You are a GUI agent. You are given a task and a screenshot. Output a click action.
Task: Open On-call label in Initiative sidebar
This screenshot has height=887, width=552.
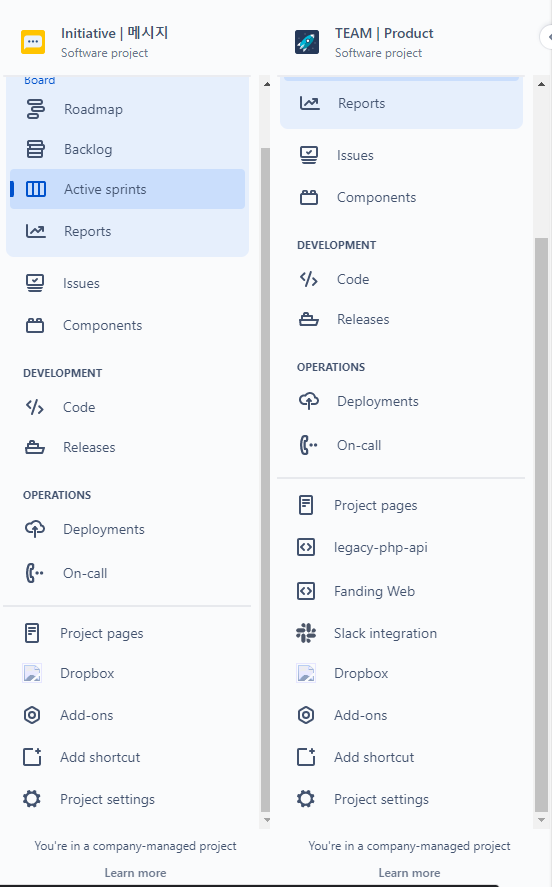coord(85,573)
